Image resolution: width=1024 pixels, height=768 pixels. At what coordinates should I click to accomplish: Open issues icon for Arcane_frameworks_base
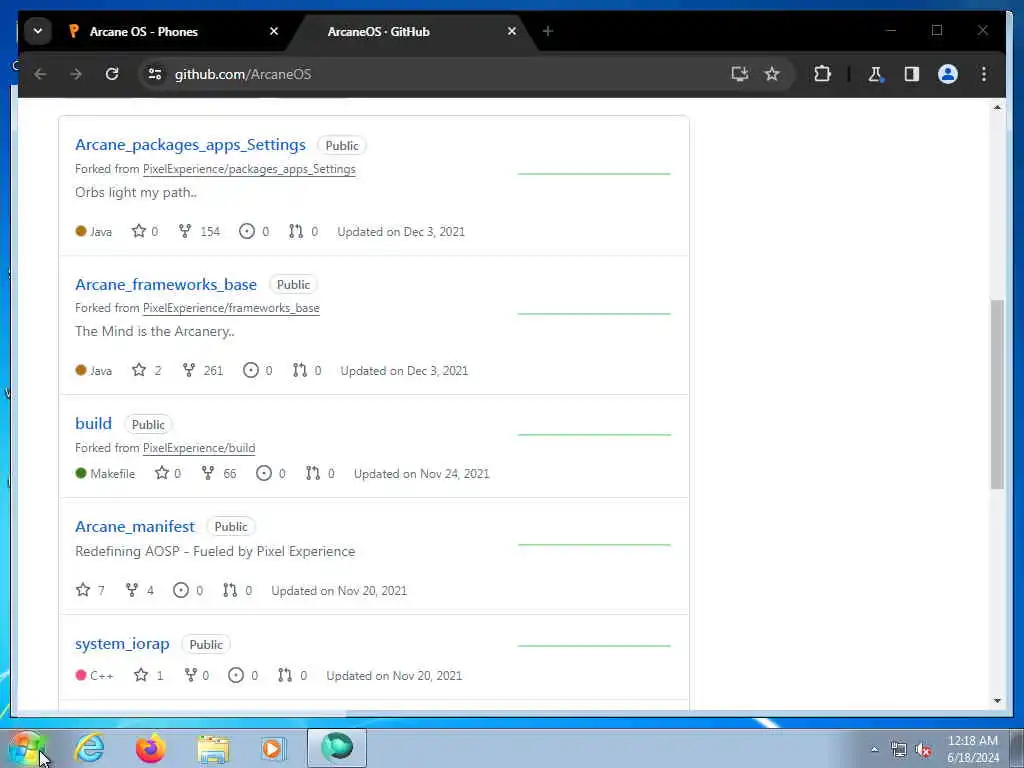click(x=251, y=370)
